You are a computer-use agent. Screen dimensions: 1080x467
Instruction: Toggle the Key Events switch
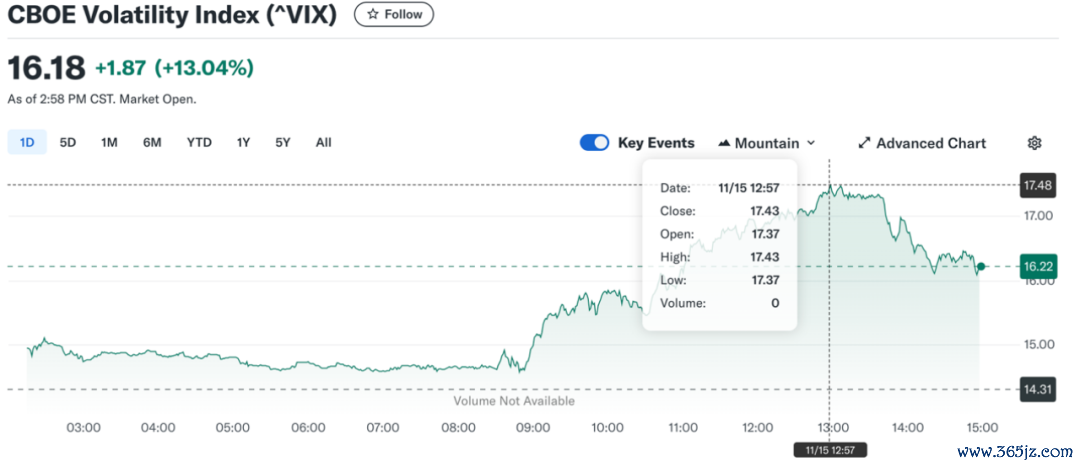pyautogui.click(x=594, y=143)
